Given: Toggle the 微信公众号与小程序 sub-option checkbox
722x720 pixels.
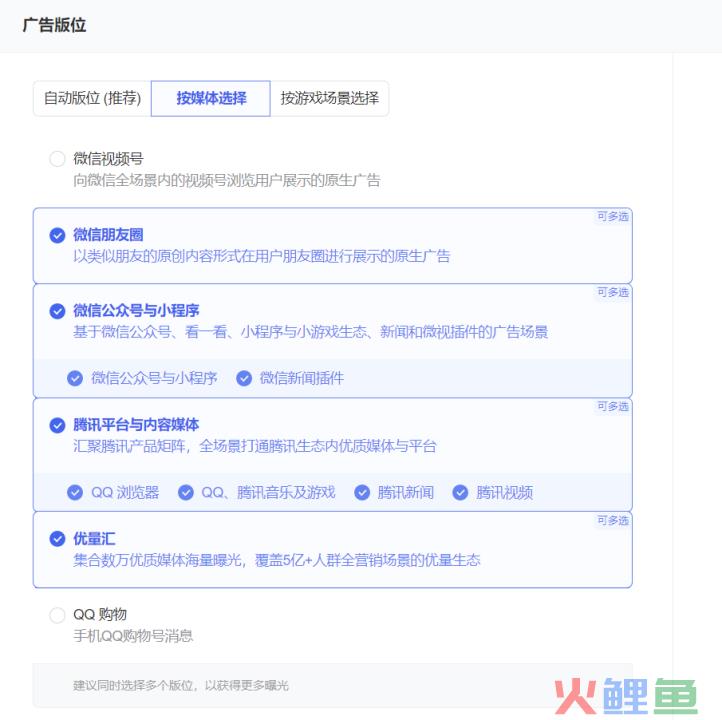Looking at the screenshot, I should (x=75, y=378).
